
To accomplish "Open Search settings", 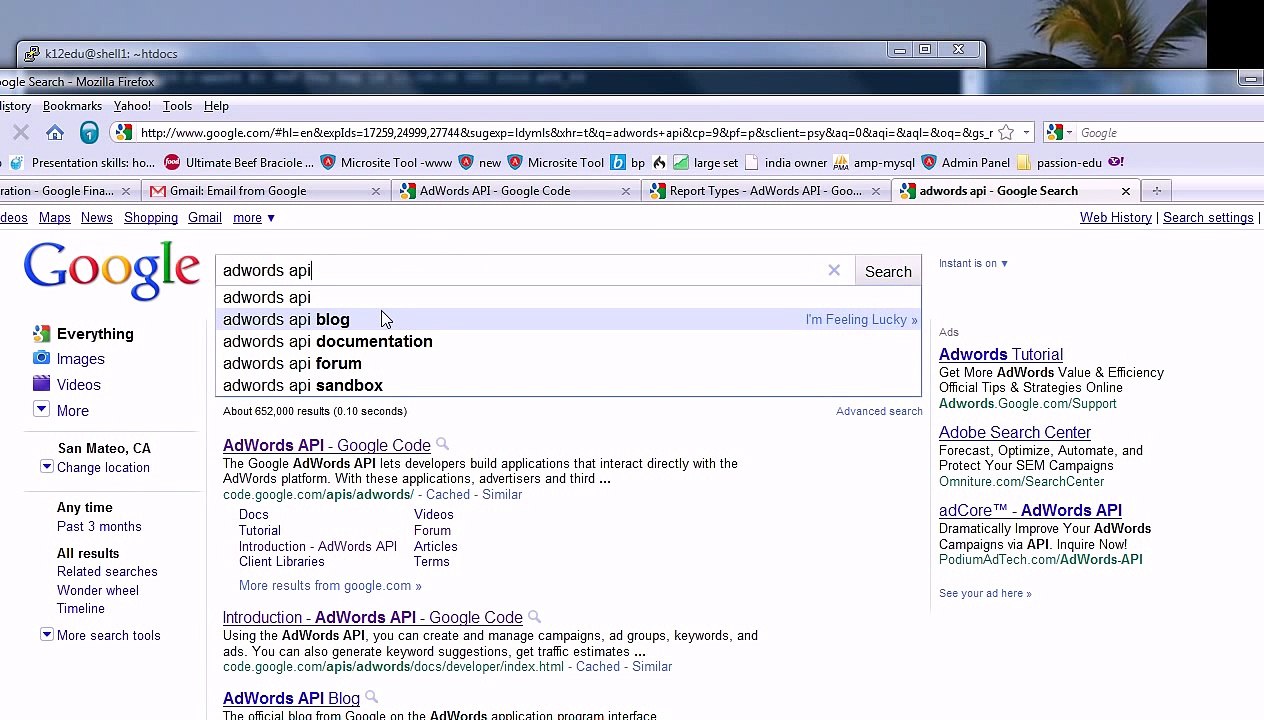I will pos(1208,218).
